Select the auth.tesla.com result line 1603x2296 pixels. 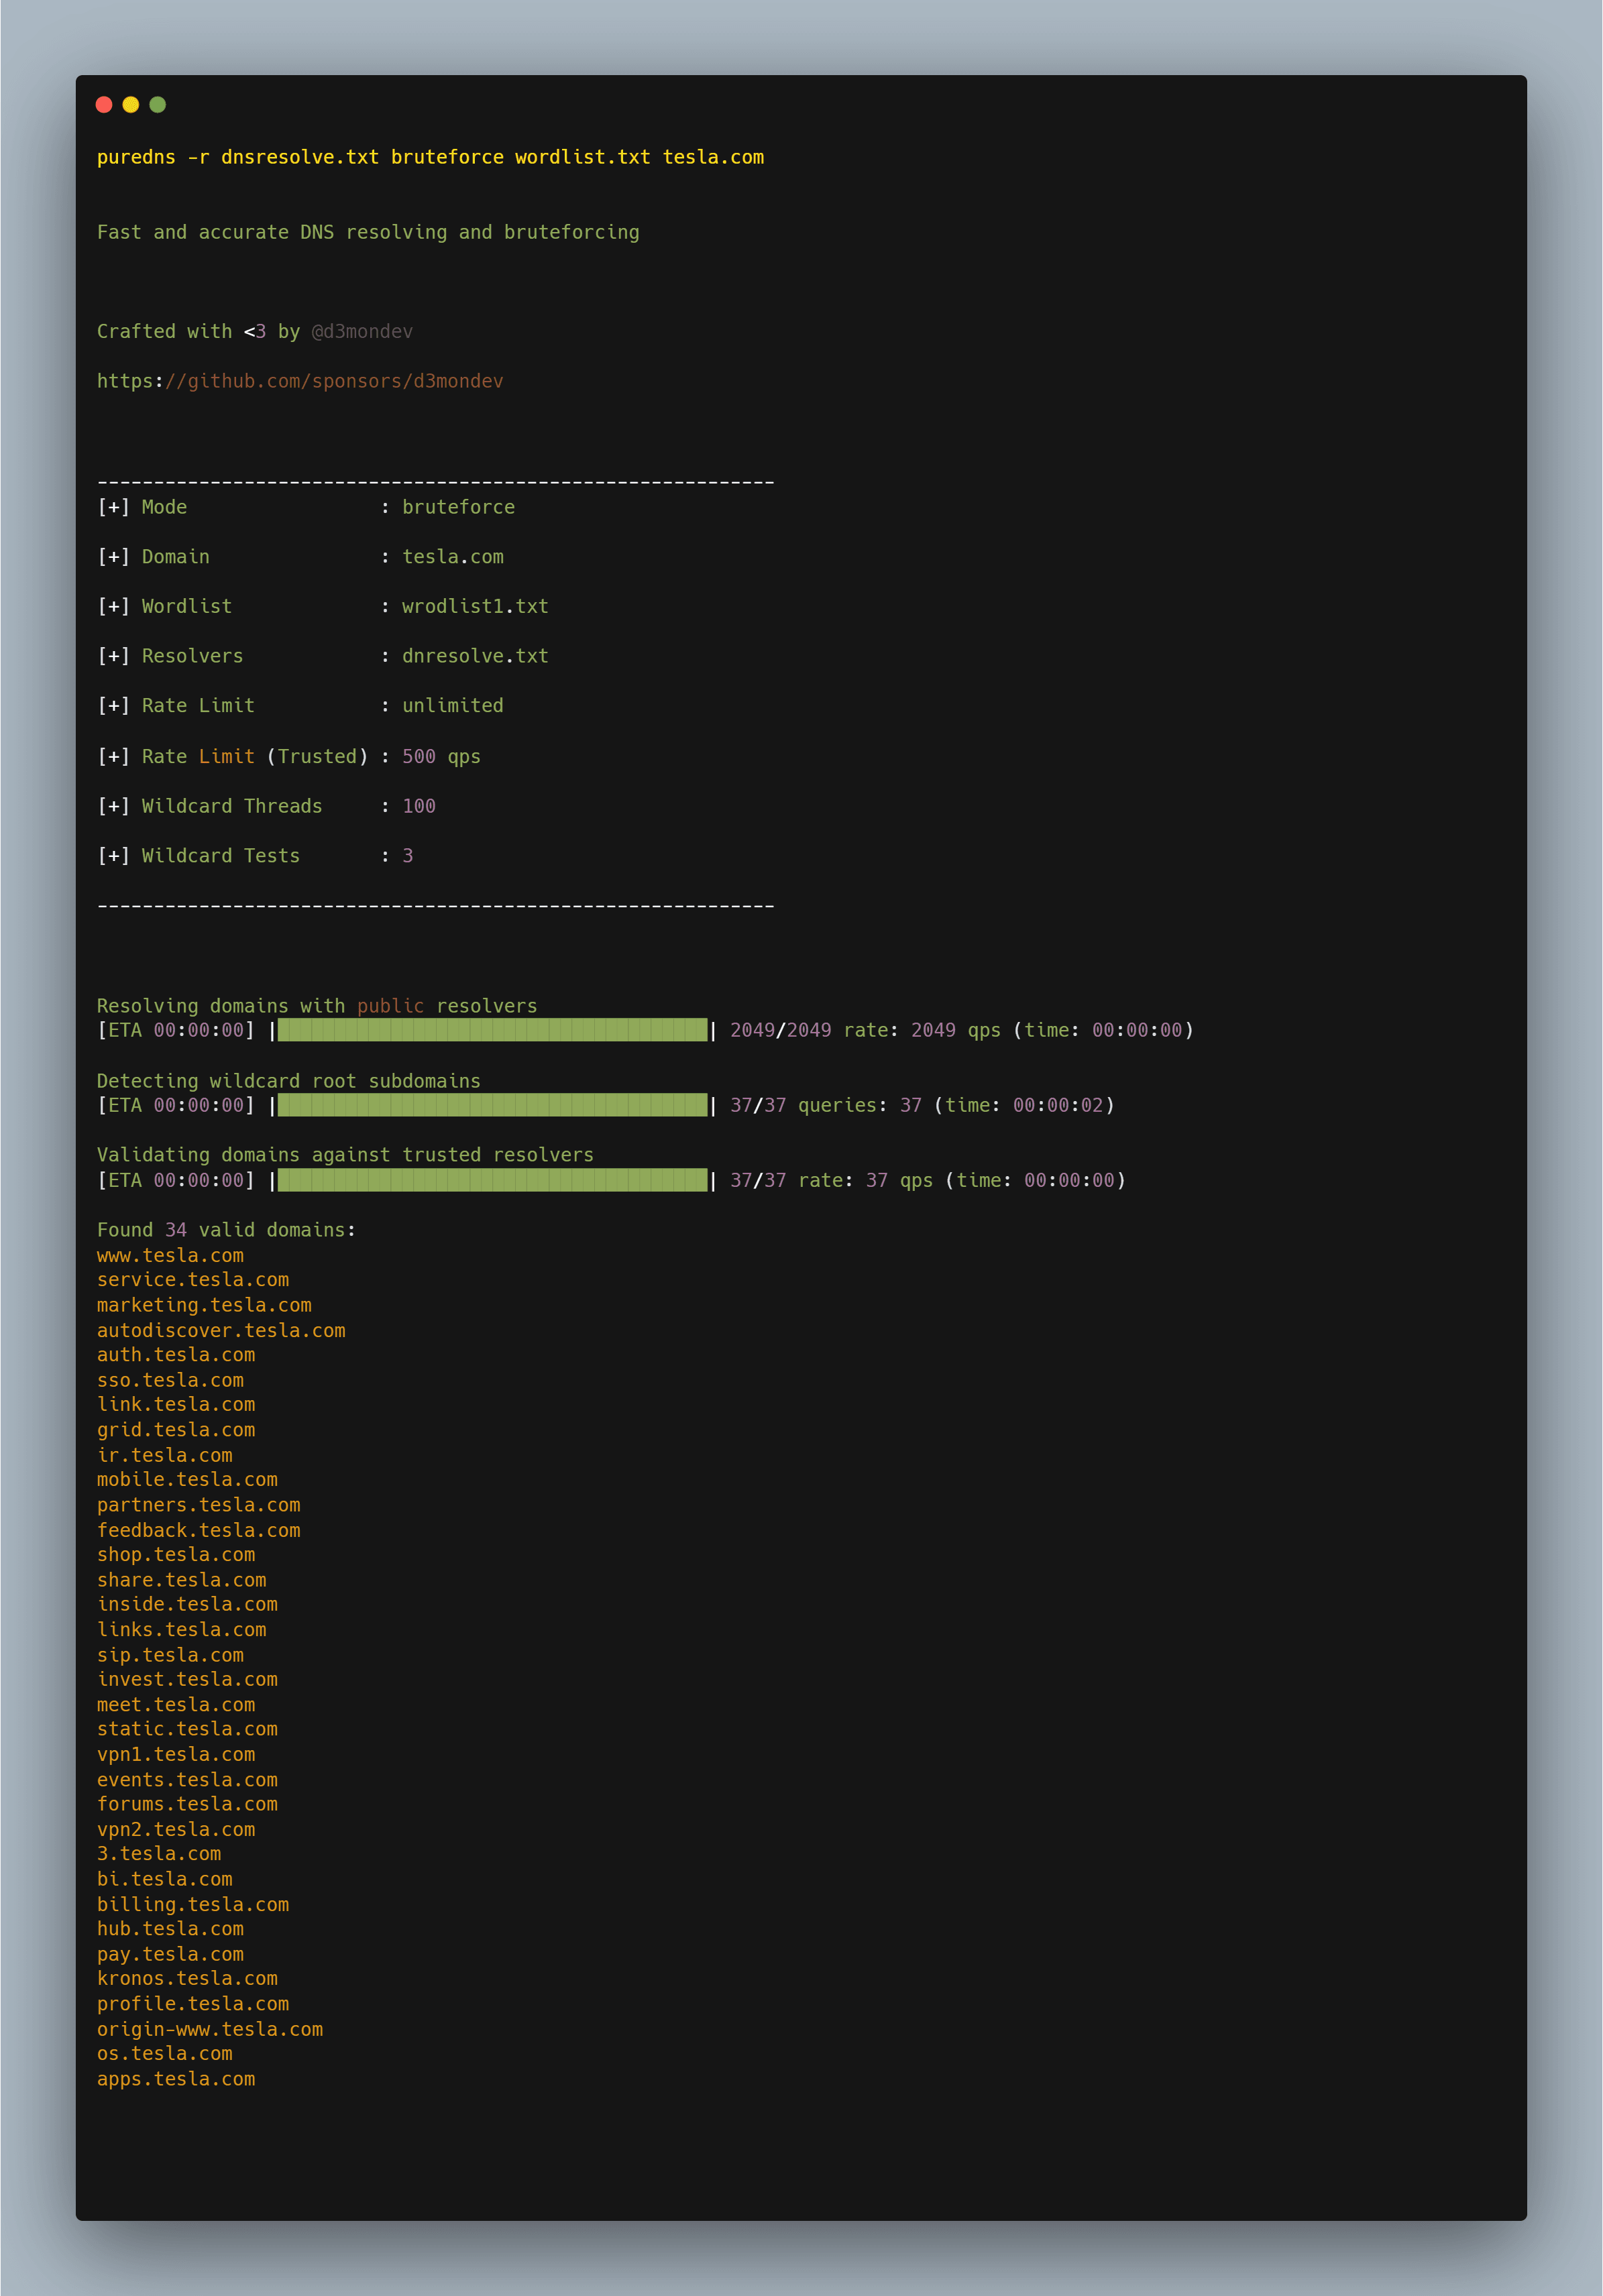click(176, 1355)
